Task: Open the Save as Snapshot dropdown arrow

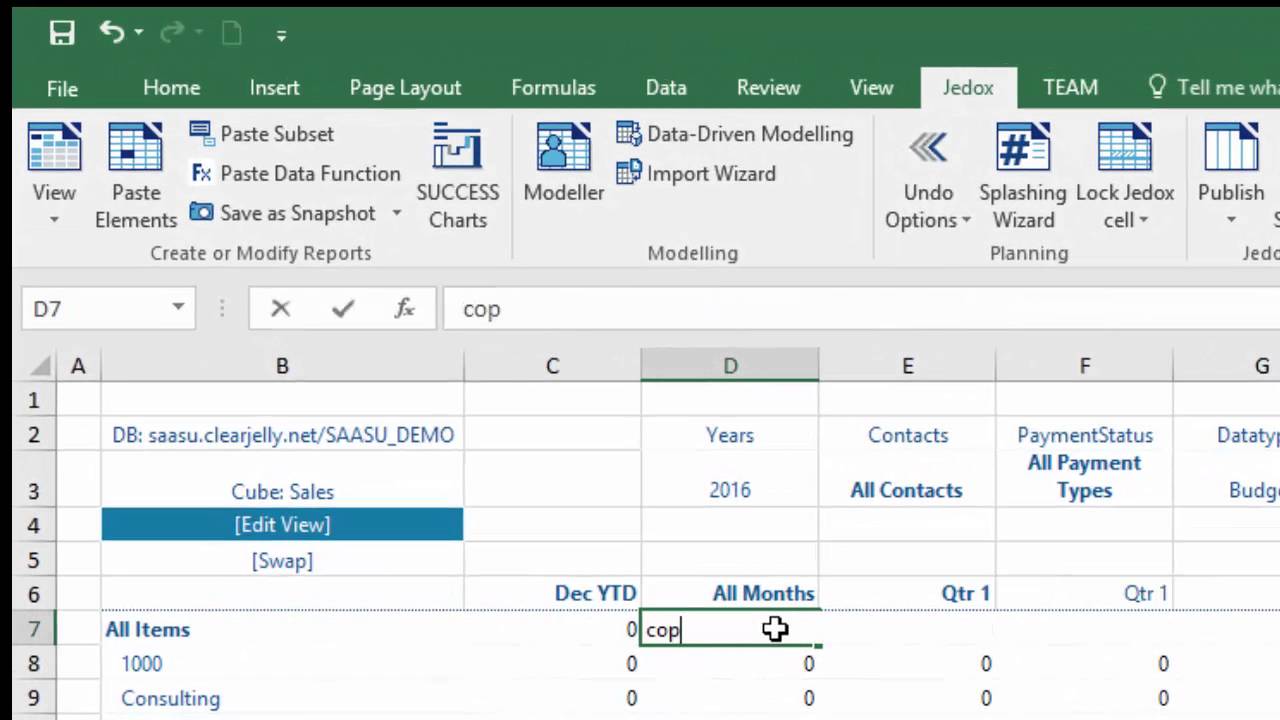Action: [x=397, y=213]
